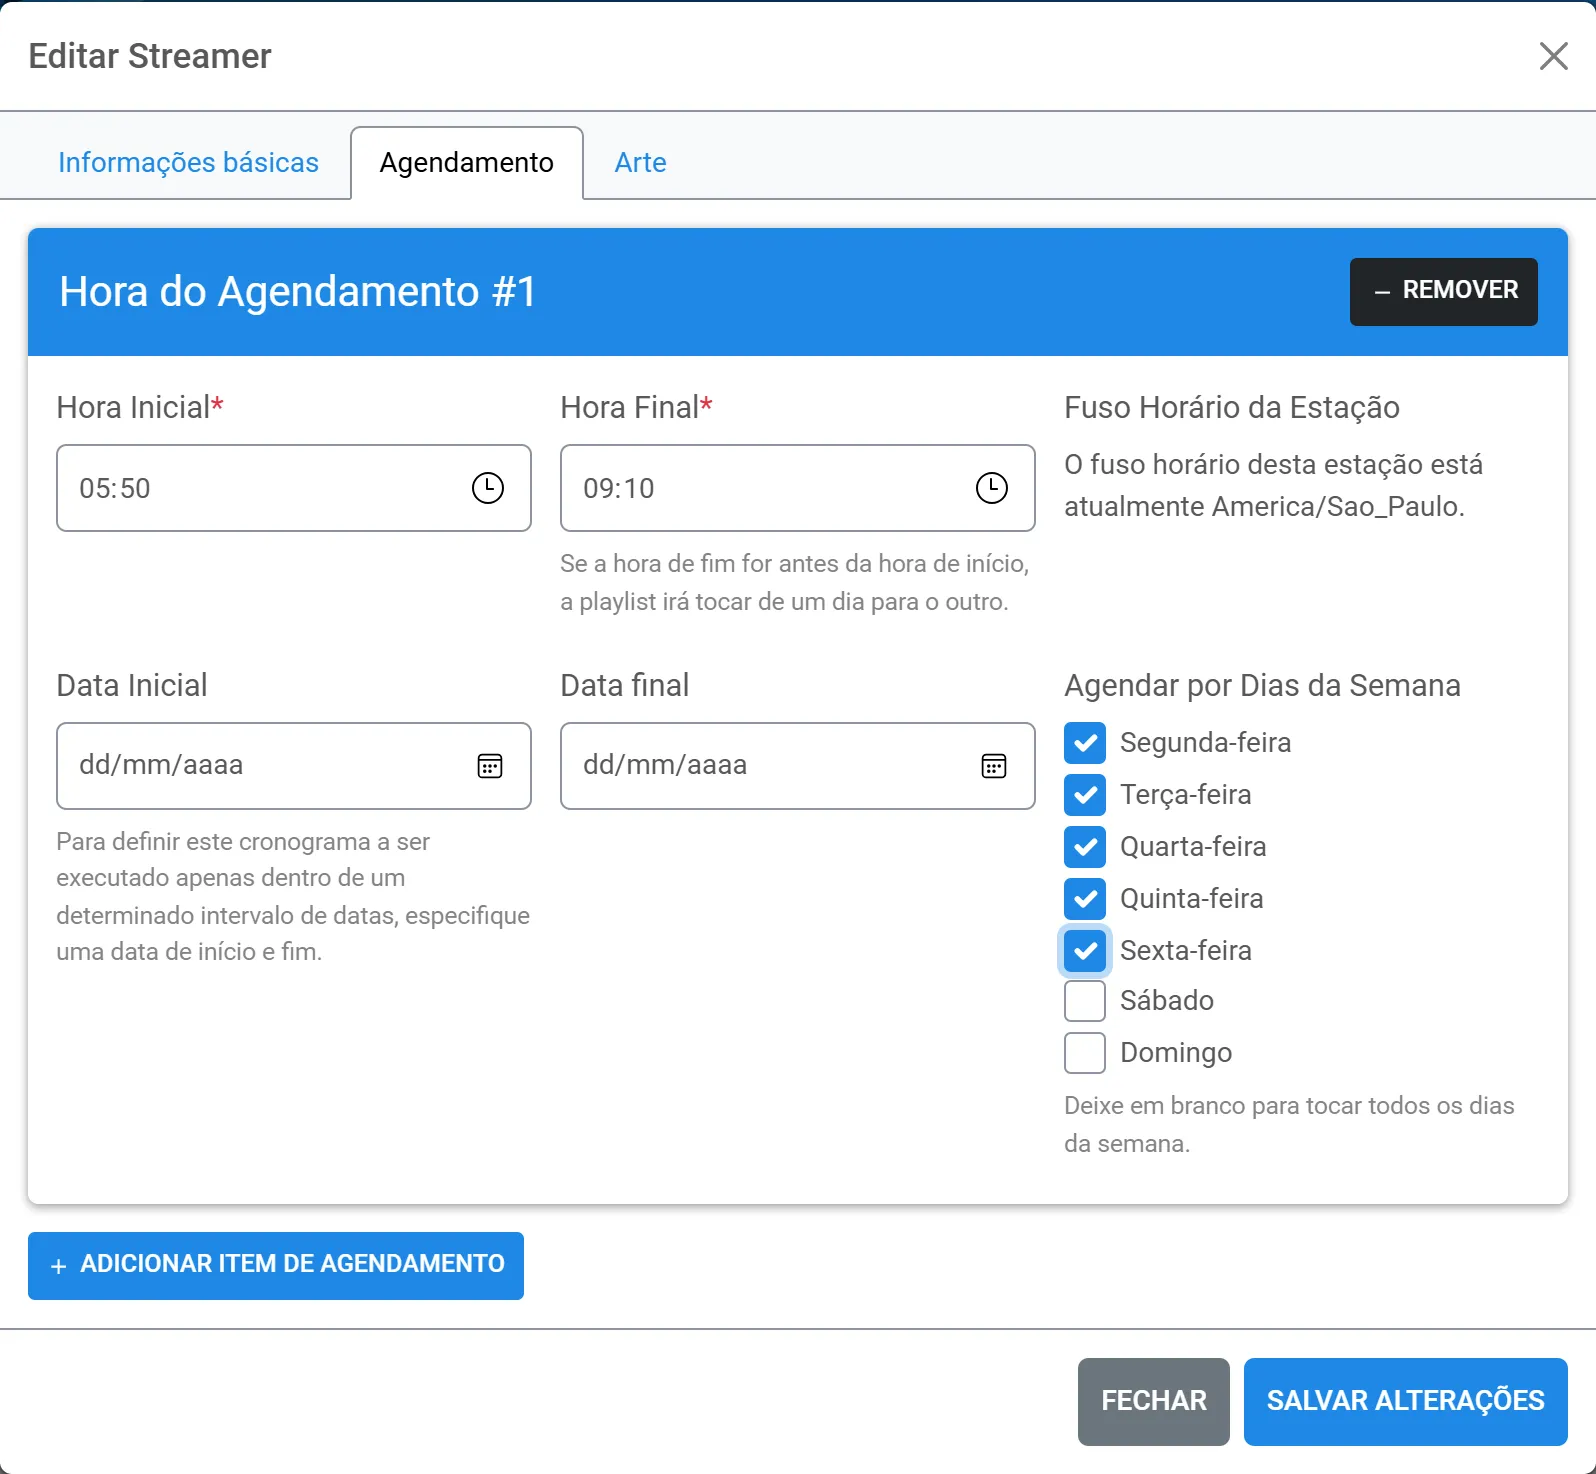Enable the Domingo checkbox
The height and width of the screenshot is (1474, 1596).
pyautogui.click(x=1085, y=1053)
